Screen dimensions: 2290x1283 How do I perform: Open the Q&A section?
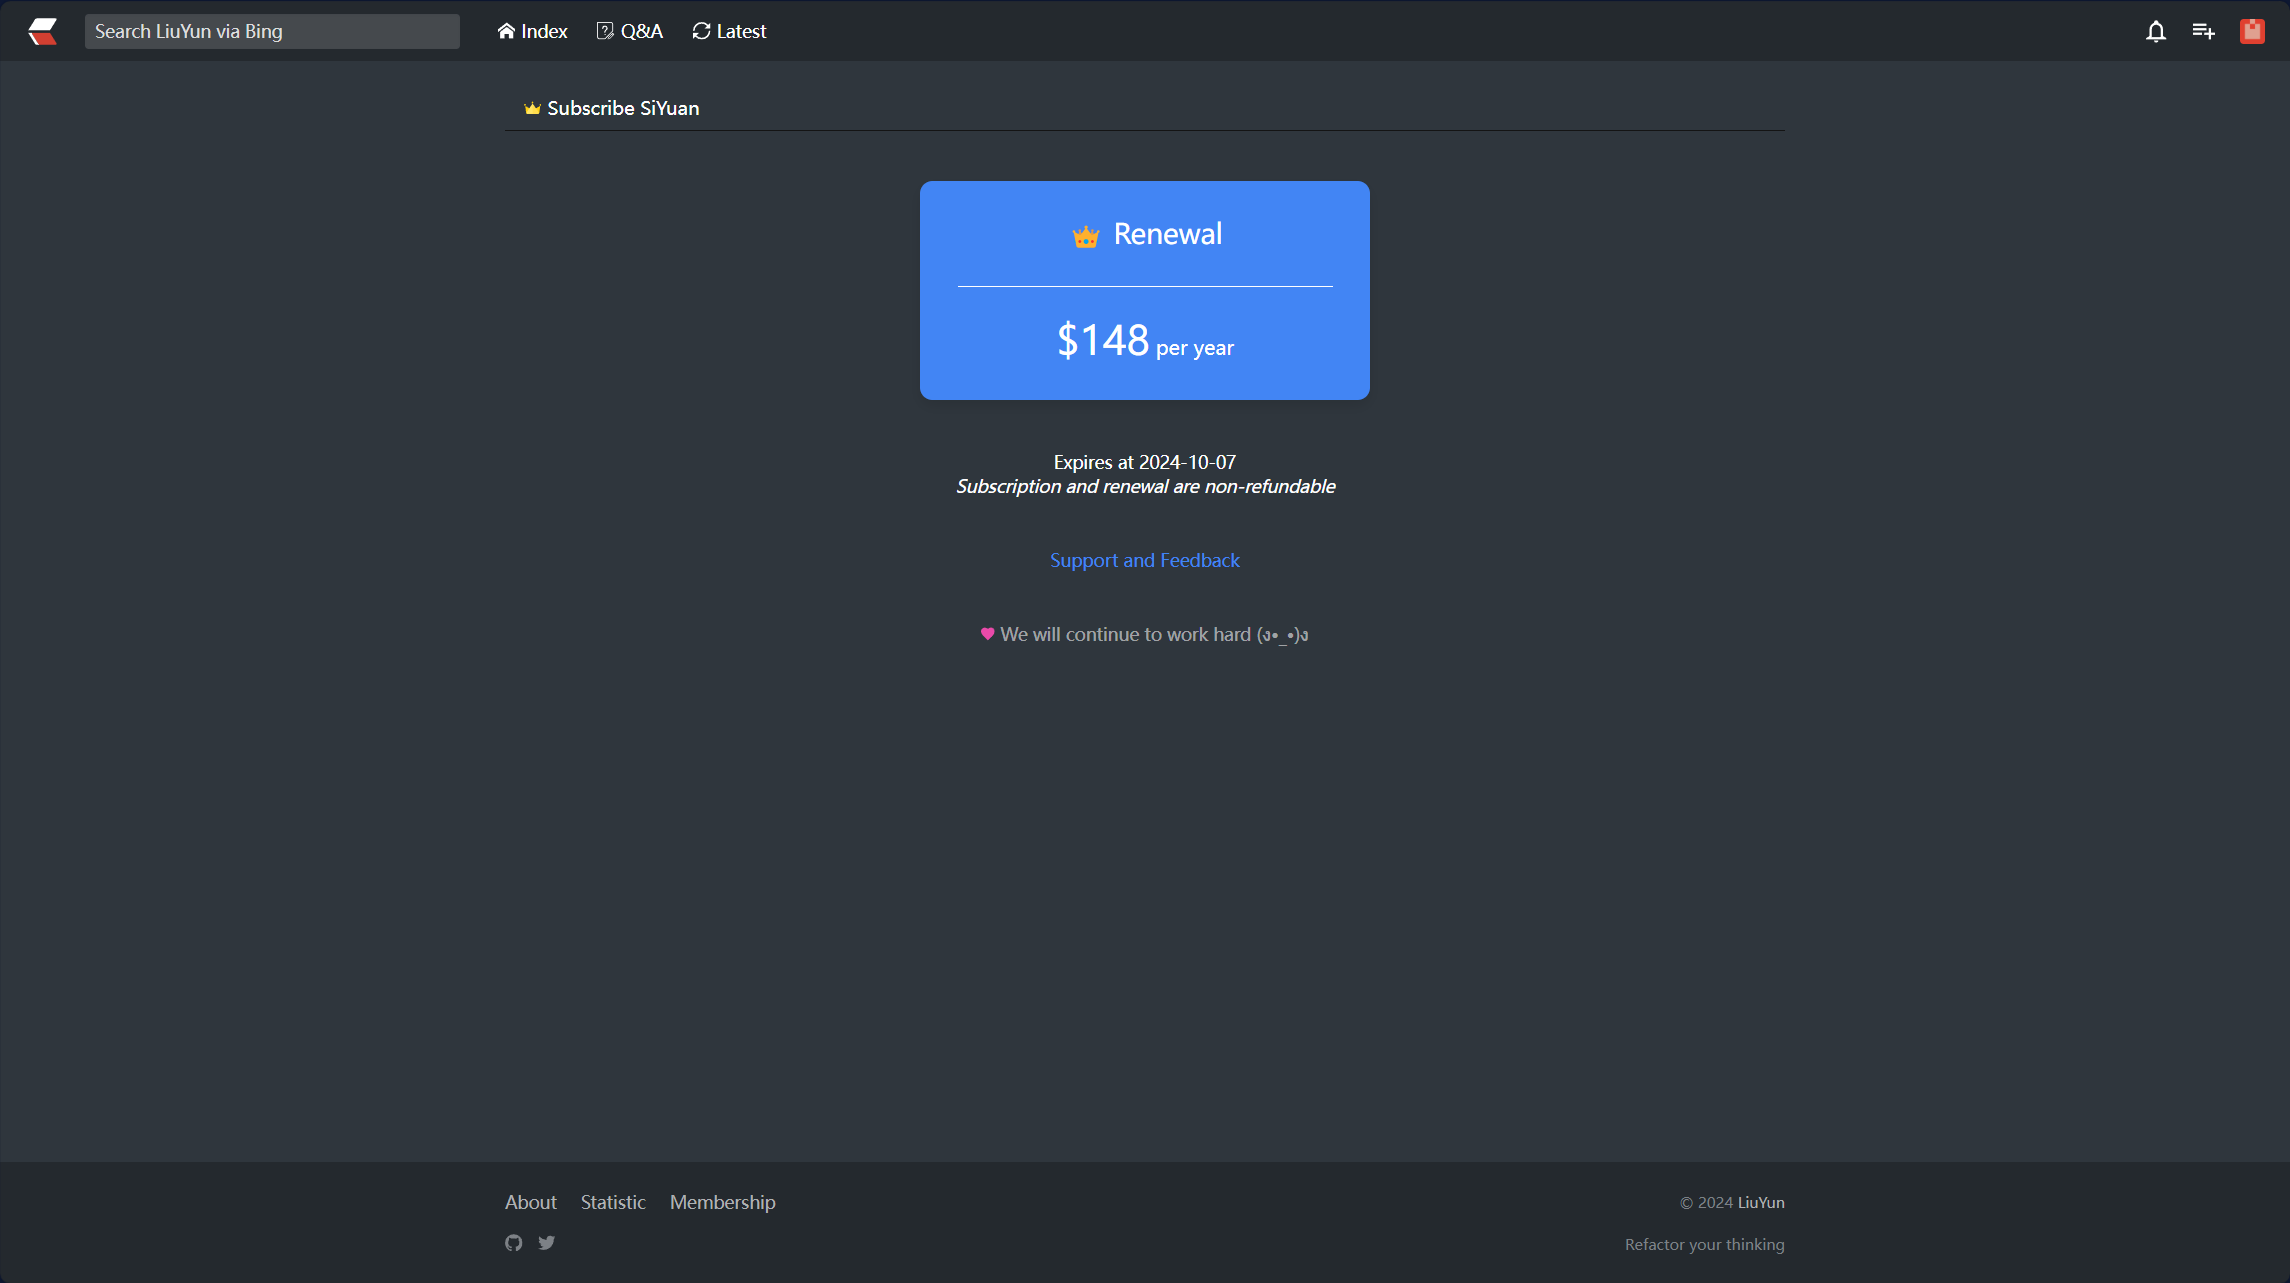(630, 31)
